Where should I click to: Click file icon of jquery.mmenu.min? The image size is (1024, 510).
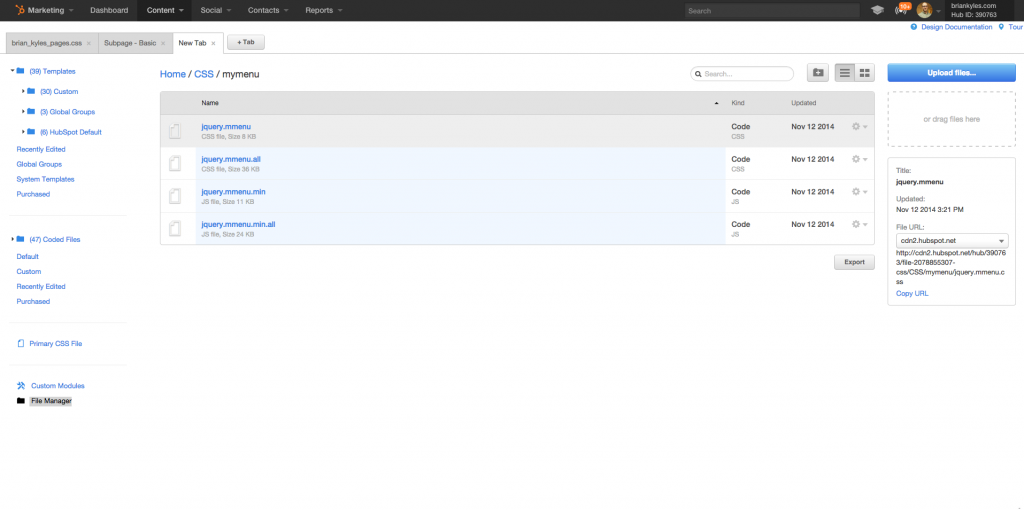174,196
